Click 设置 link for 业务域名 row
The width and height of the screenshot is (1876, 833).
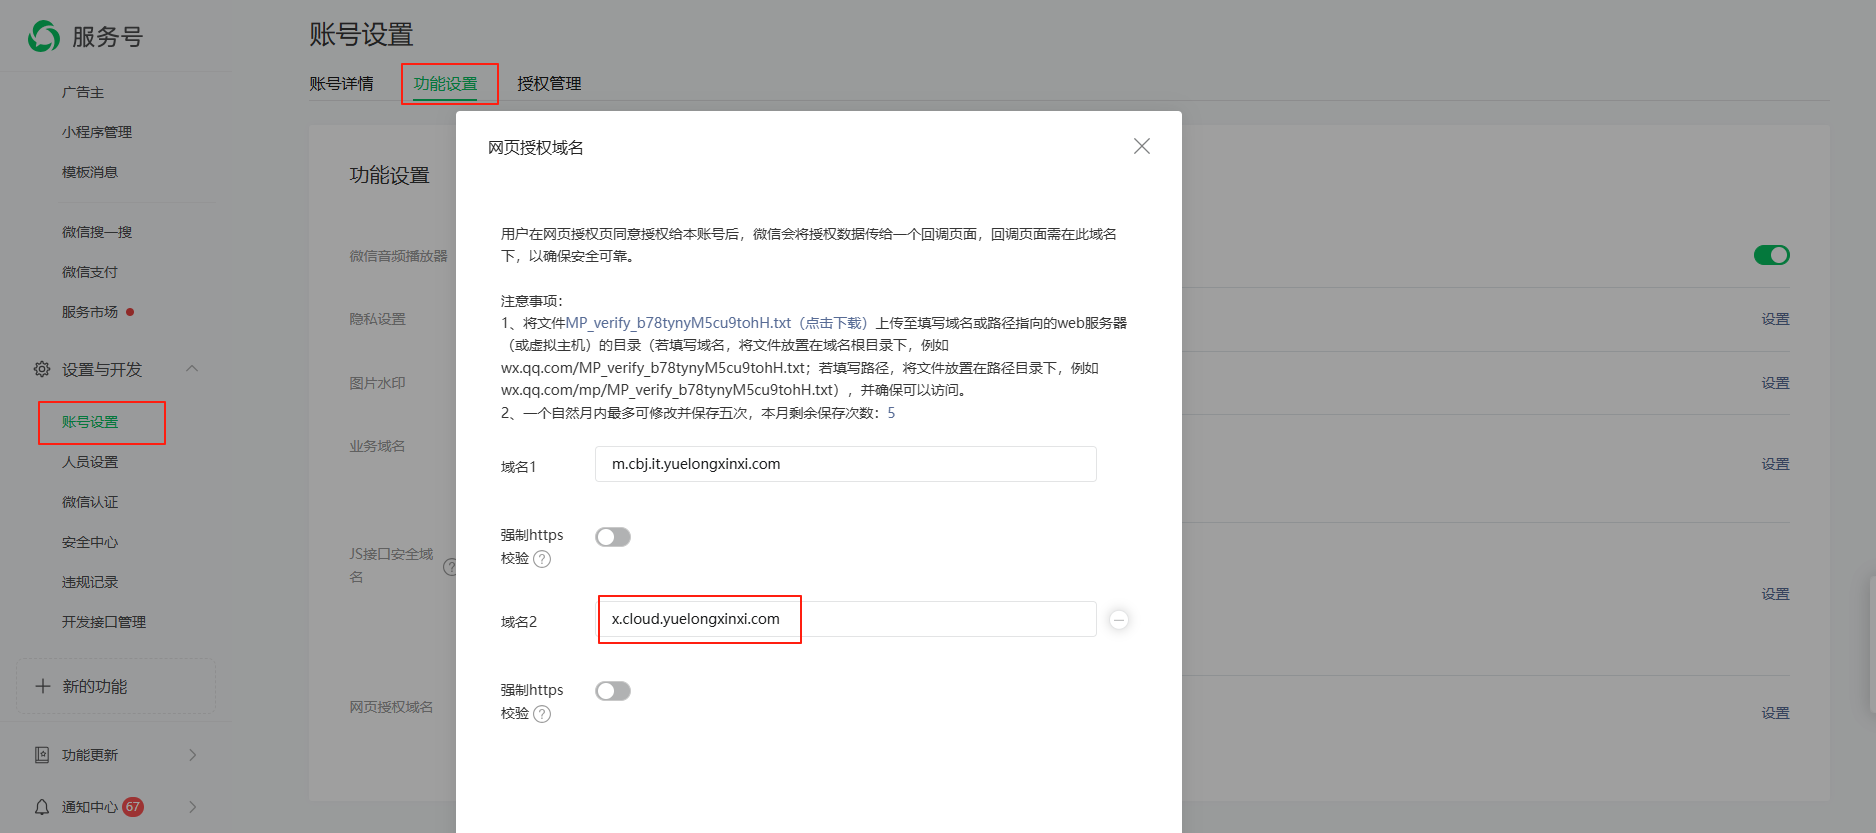[x=1775, y=464]
